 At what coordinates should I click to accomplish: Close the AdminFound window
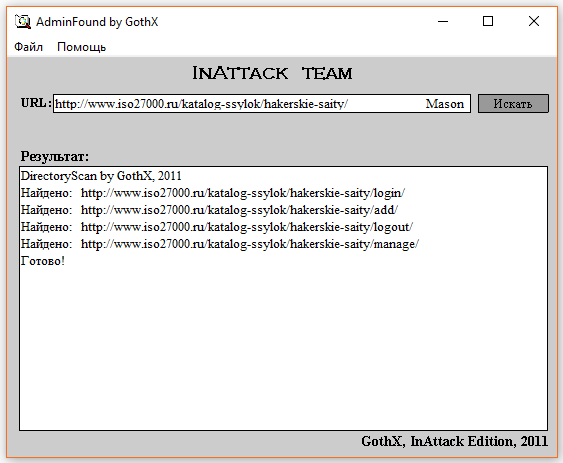coord(534,22)
